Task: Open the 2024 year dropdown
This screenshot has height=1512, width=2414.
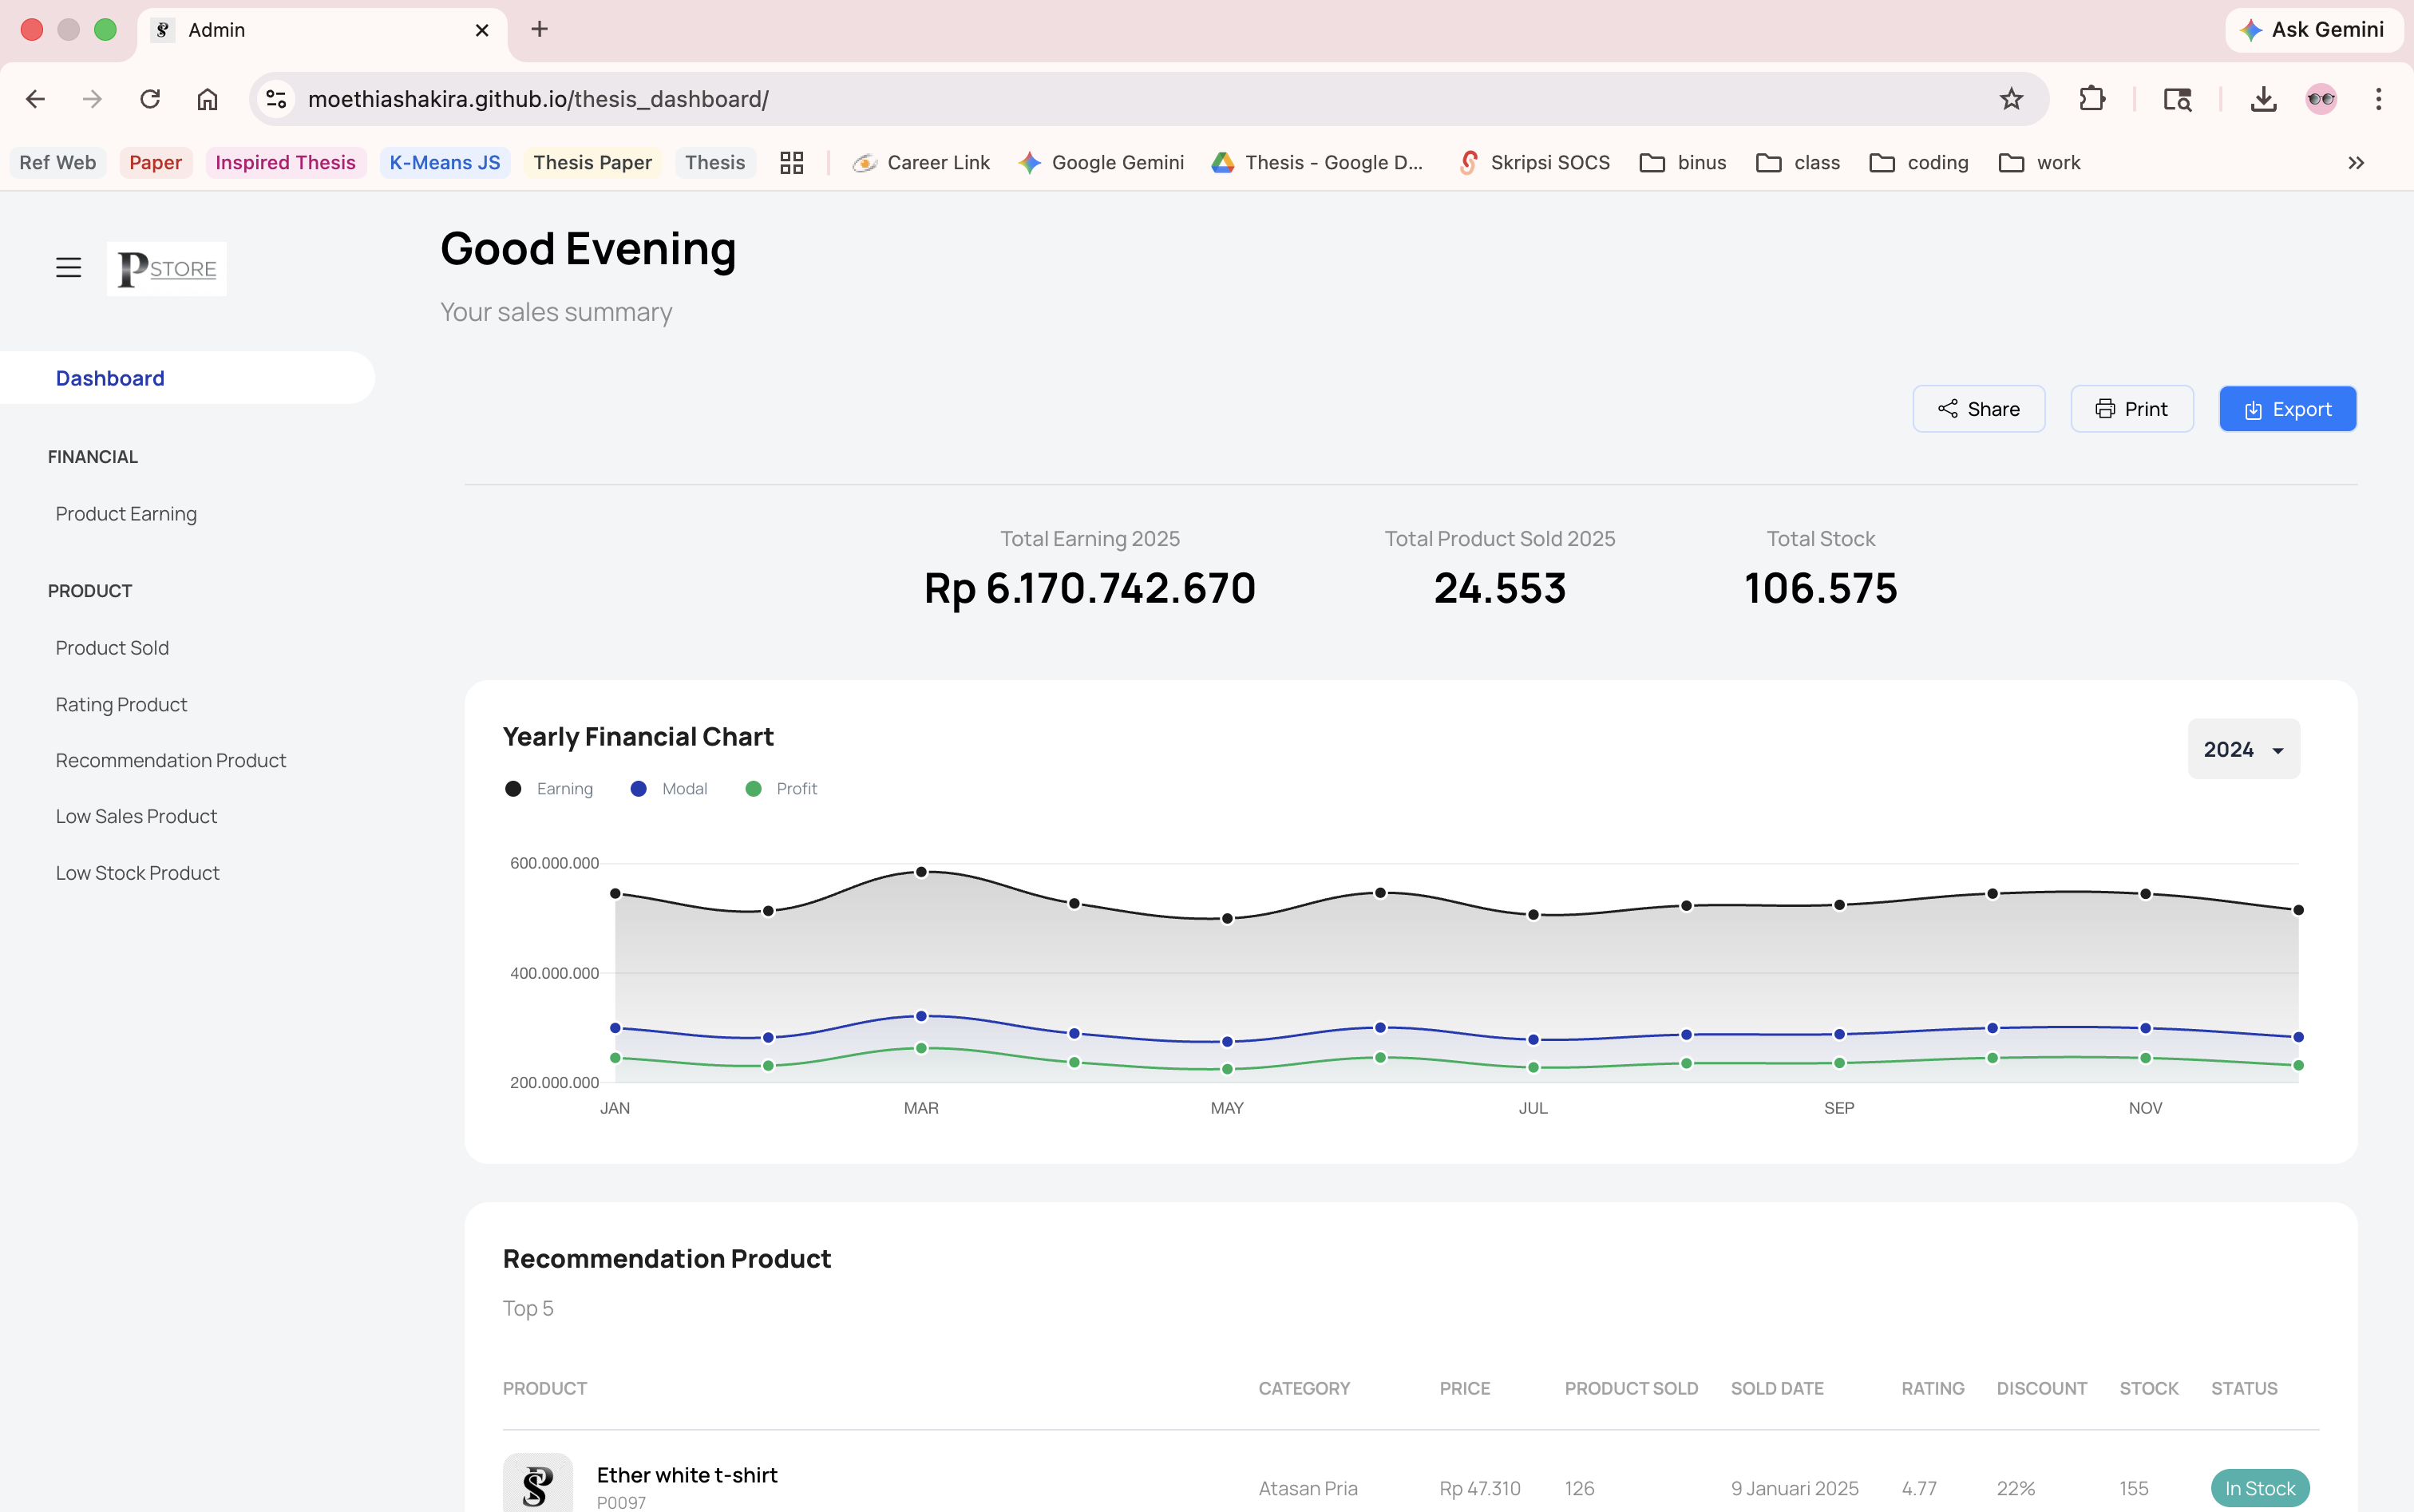Action: (x=2243, y=749)
